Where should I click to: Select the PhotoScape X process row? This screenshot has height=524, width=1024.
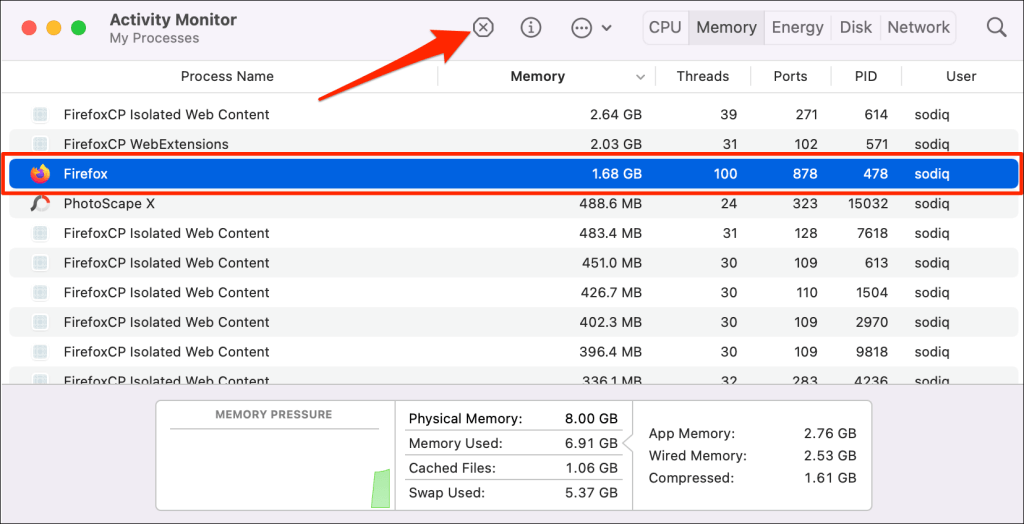[x=512, y=204]
